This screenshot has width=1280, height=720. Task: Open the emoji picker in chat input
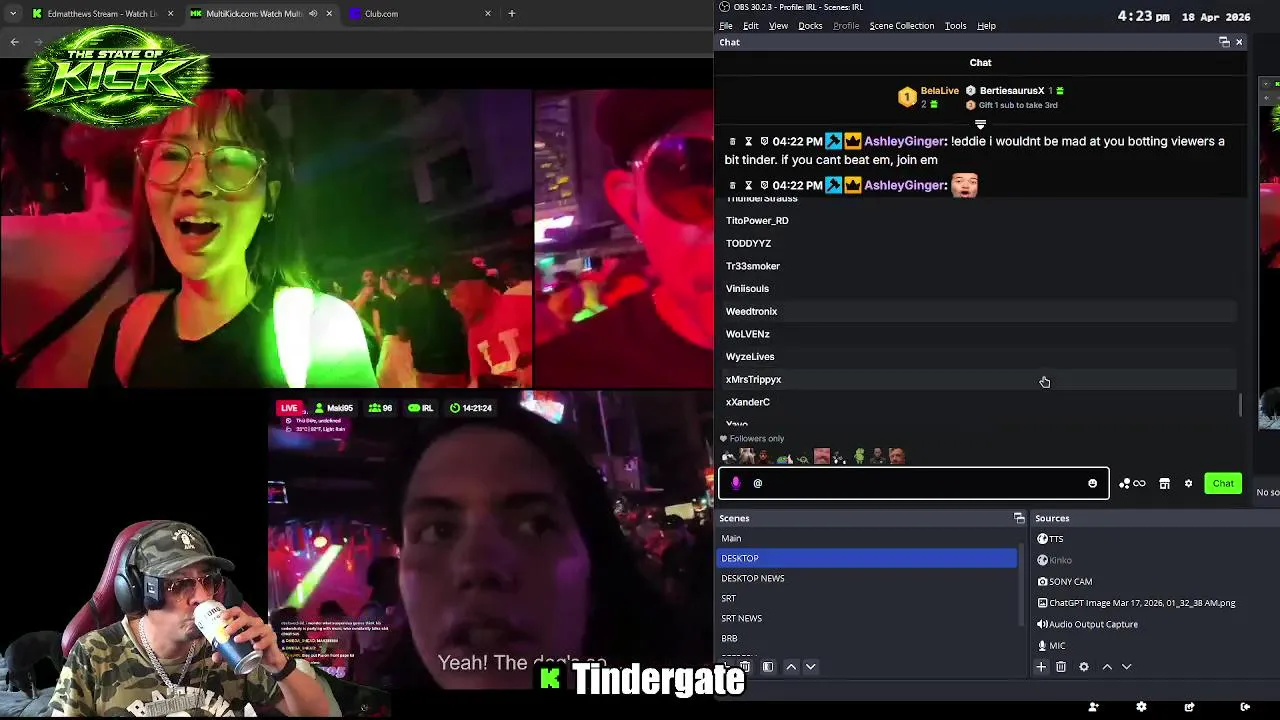click(1092, 484)
